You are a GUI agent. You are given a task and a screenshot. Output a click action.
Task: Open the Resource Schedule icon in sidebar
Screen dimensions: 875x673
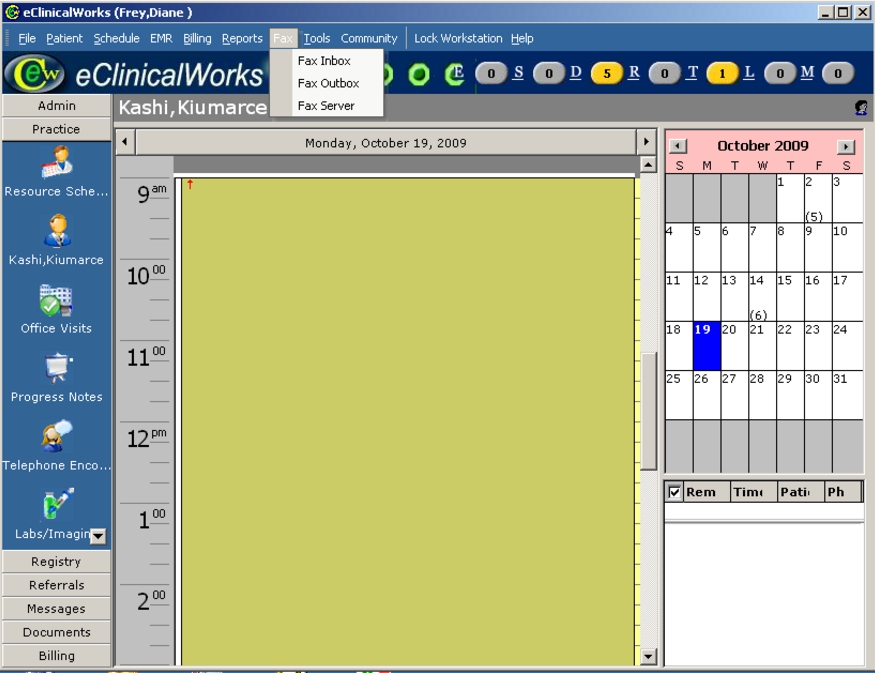[x=57, y=162]
